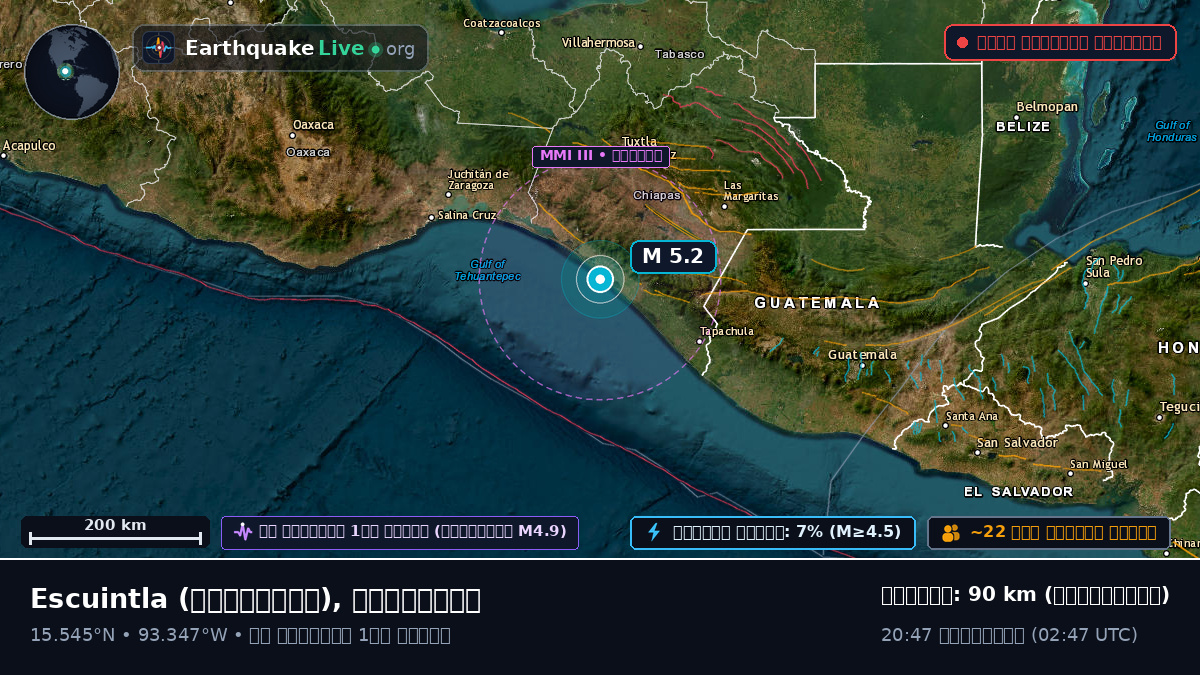
Task: Click the EL SALVADOR country label
Action: (1019, 492)
